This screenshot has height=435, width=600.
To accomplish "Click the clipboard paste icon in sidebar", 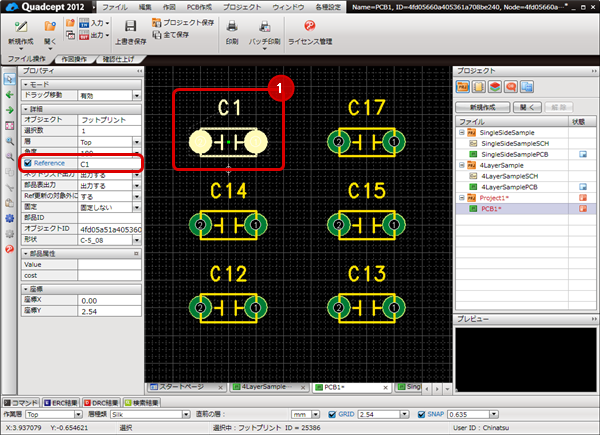I will 9,203.
